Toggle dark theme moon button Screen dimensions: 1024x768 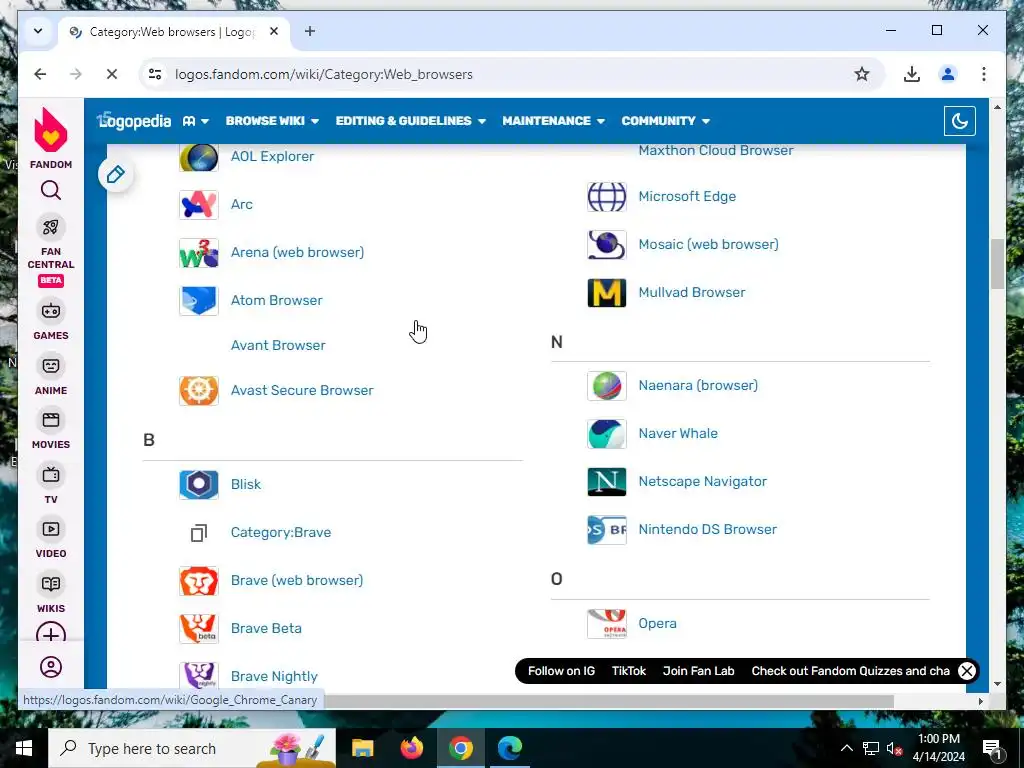tap(959, 121)
